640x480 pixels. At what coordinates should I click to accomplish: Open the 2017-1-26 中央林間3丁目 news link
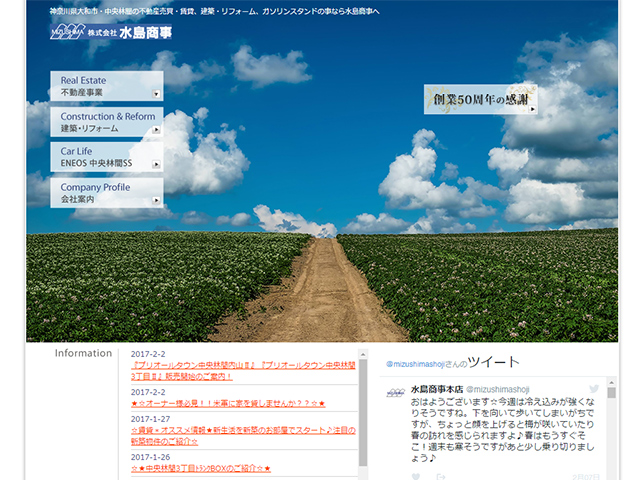click(x=201, y=467)
